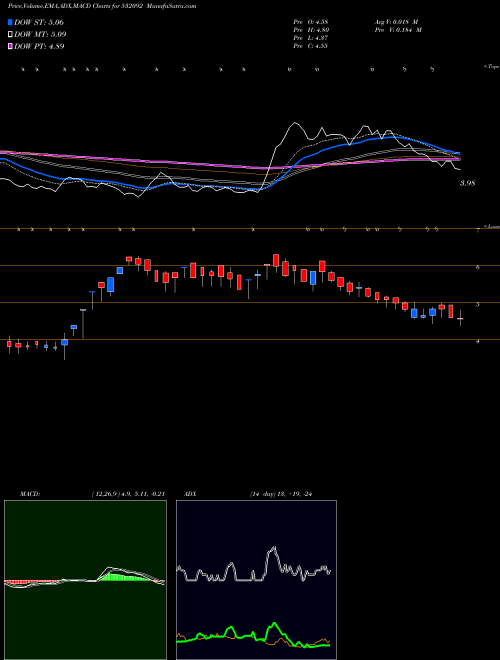Screen dimensions: 500x660
Task: Click the Pre H: 4.80 value
Action: 311,30
